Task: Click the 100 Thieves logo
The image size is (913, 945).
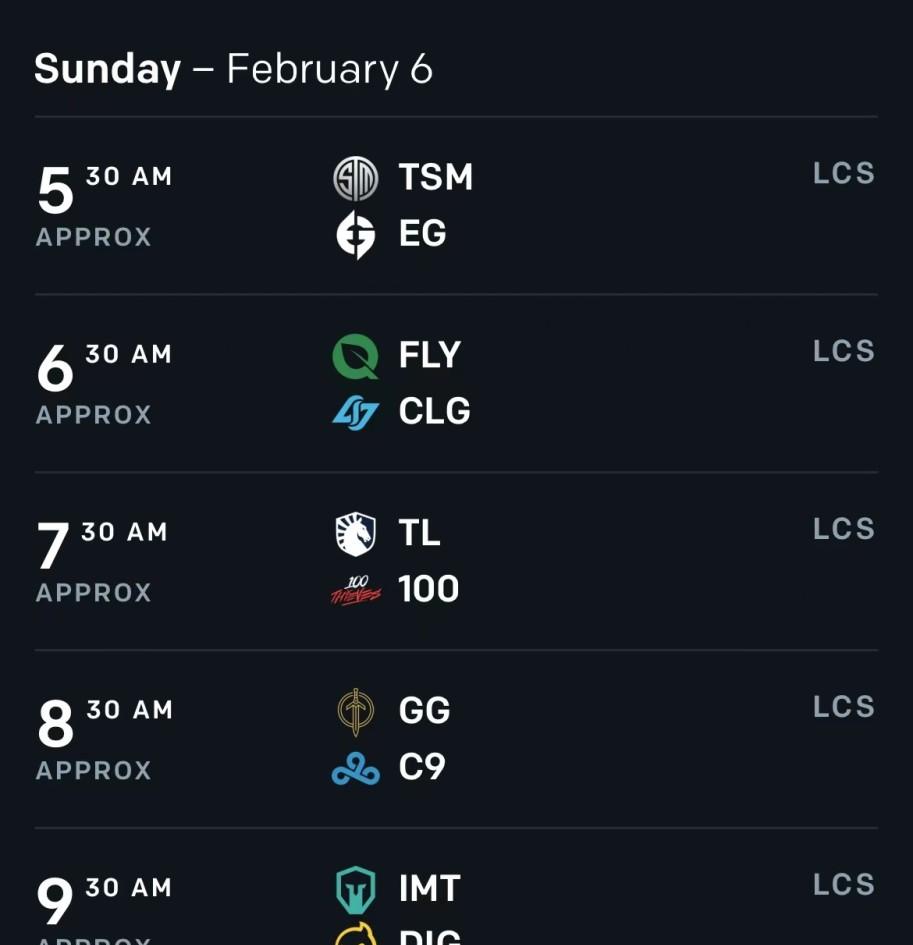Action: click(x=356, y=591)
